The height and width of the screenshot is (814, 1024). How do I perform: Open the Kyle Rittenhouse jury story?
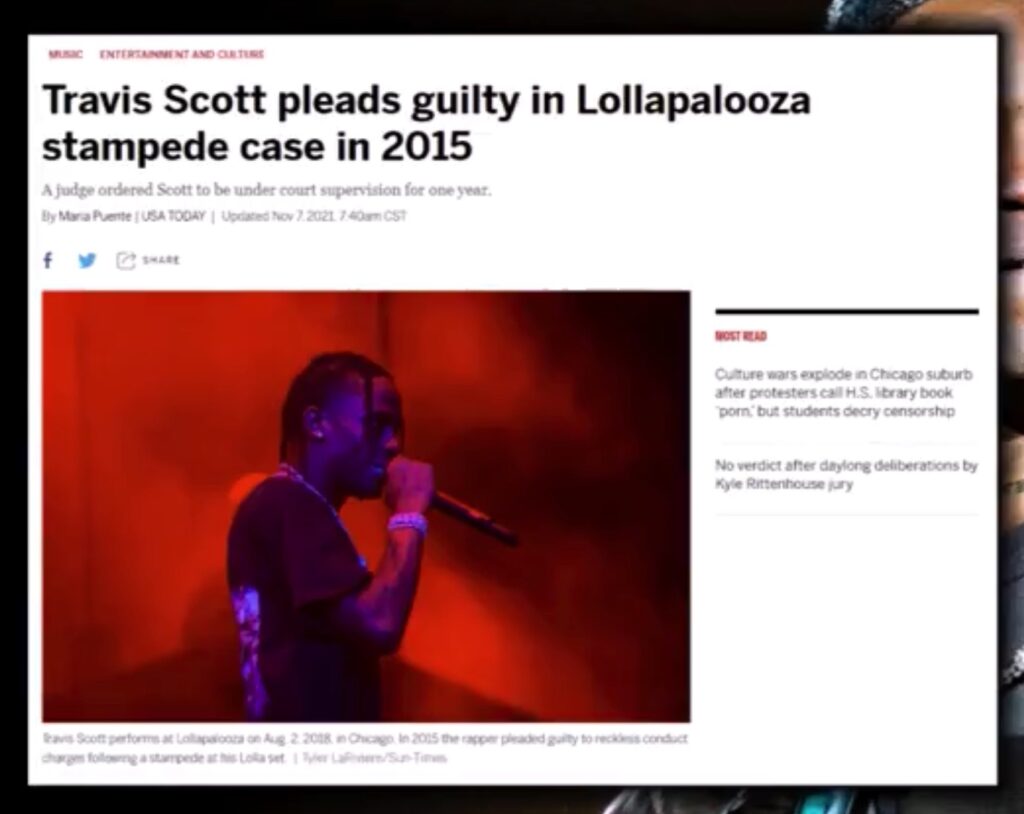point(846,475)
